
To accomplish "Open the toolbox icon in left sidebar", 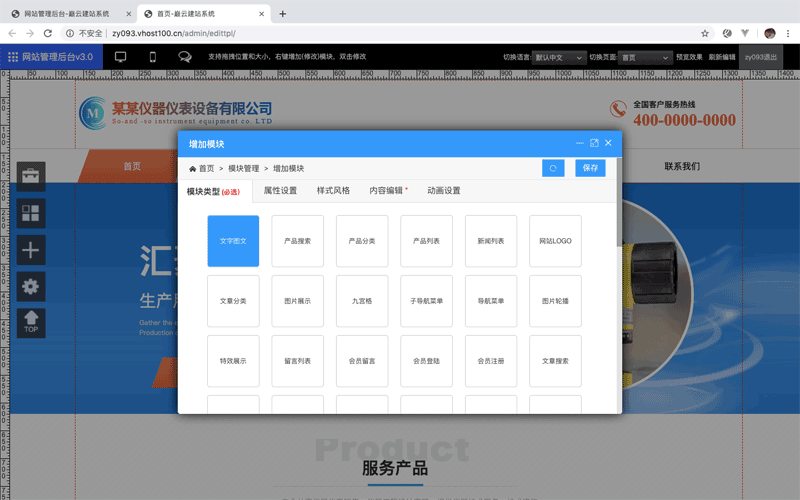I will click(31, 177).
